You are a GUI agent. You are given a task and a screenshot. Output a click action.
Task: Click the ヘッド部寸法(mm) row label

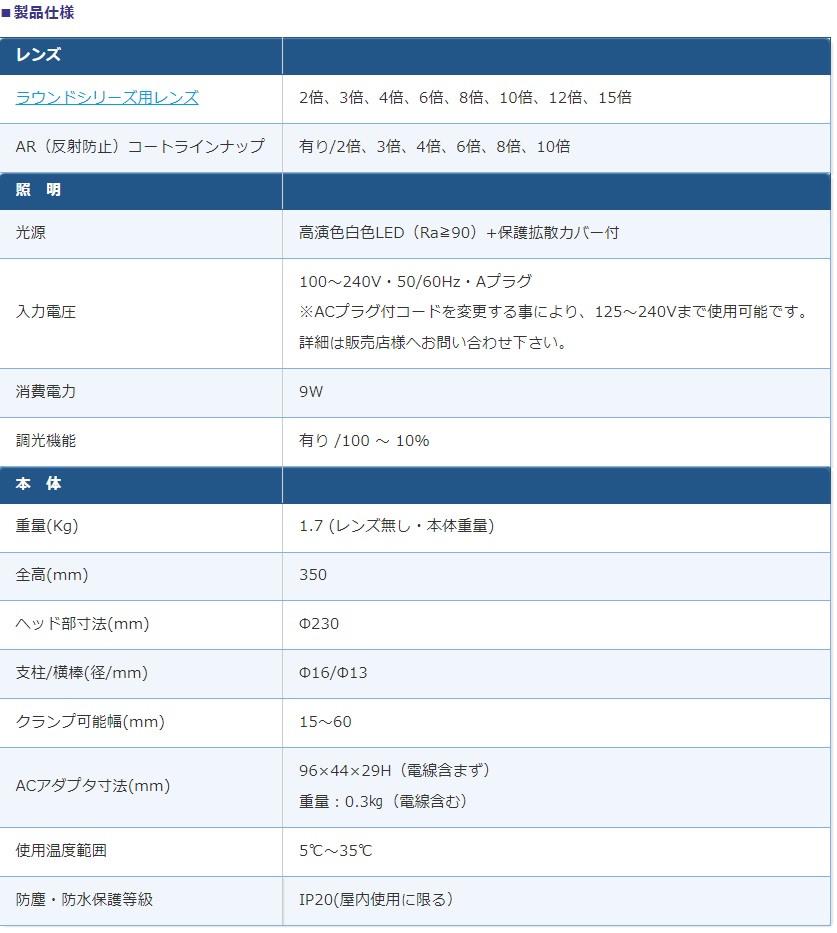coord(82,624)
